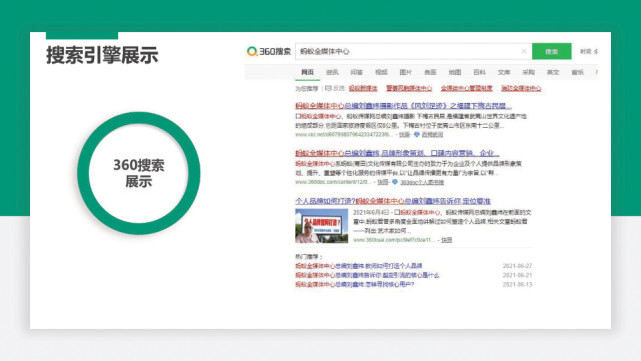
Task: Click the 360搜索展示 circle label
Action: 139,173
